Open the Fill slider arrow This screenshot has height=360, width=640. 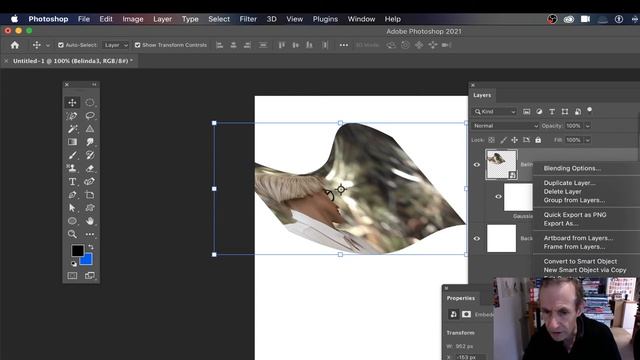[x=588, y=140]
